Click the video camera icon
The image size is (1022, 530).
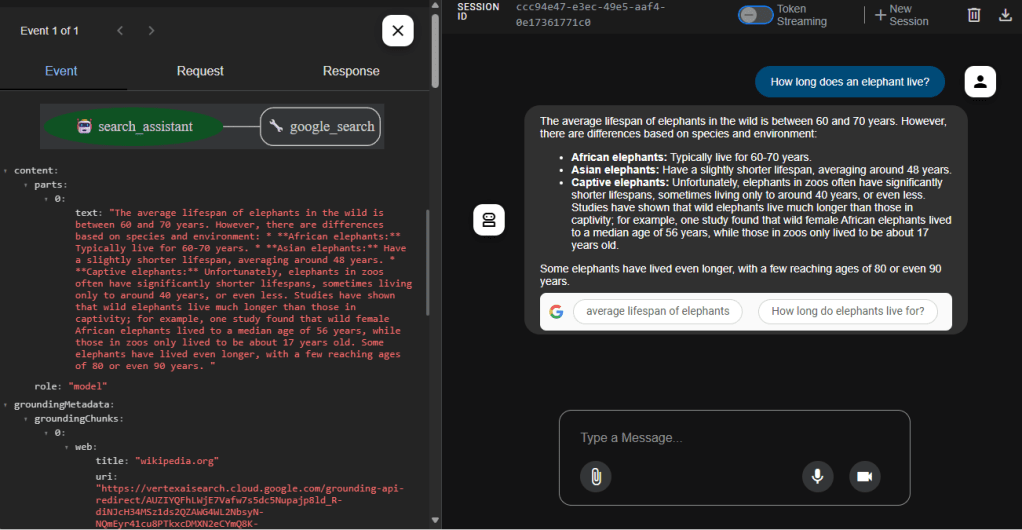865,477
